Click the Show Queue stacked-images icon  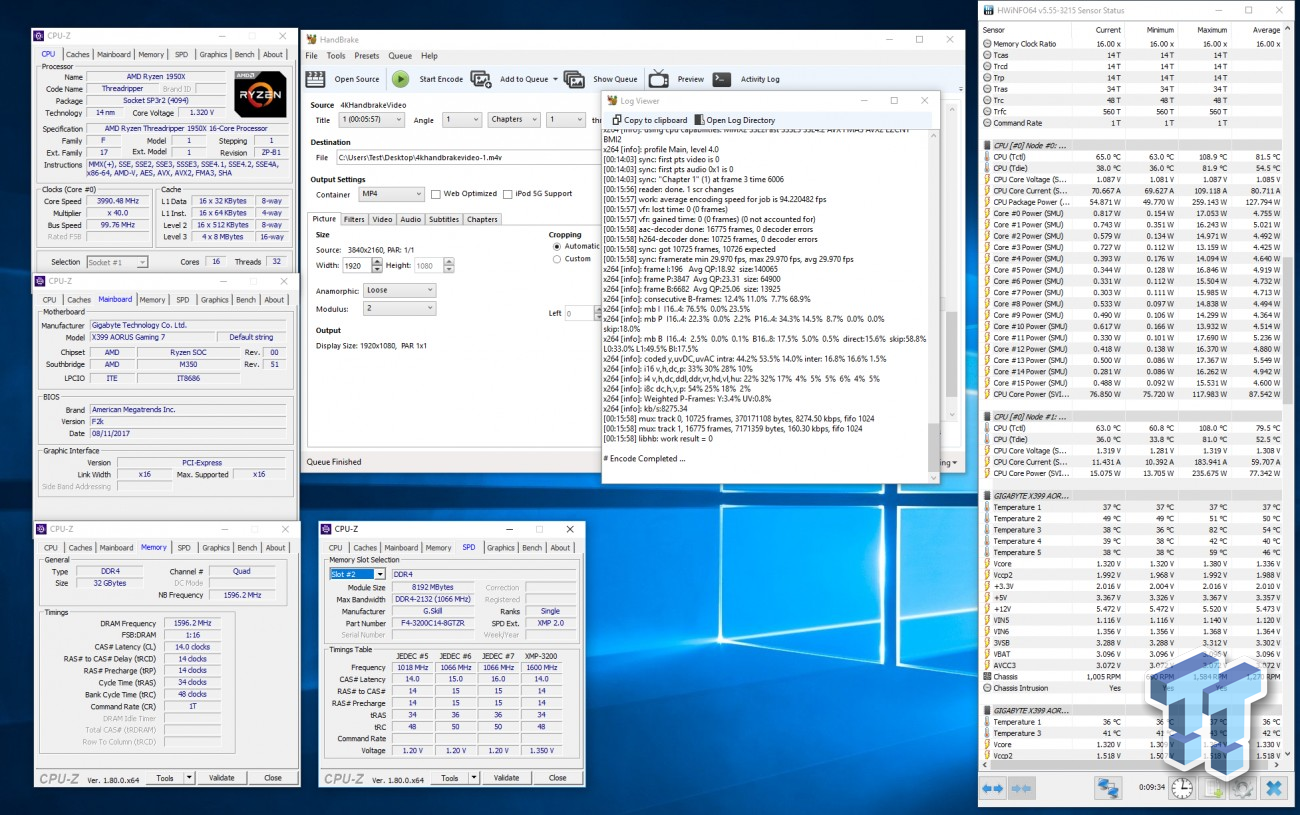pos(574,79)
